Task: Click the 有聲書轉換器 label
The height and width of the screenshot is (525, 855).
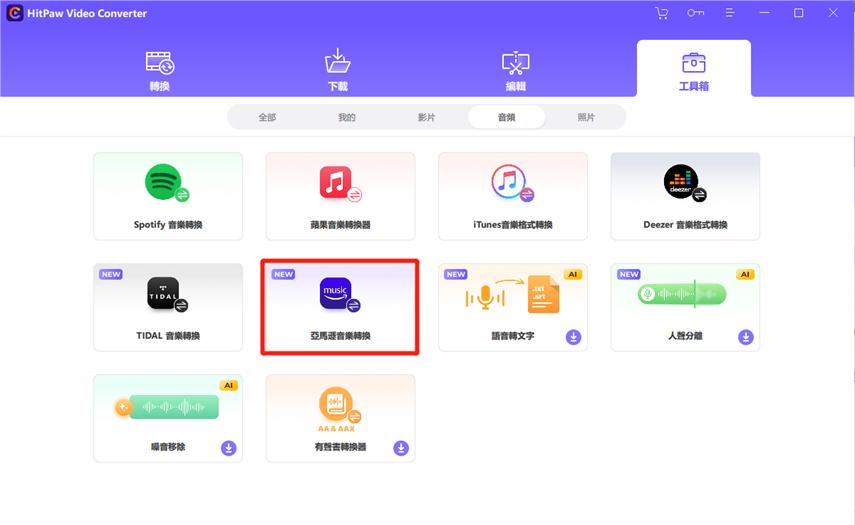Action: pos(340,447)
